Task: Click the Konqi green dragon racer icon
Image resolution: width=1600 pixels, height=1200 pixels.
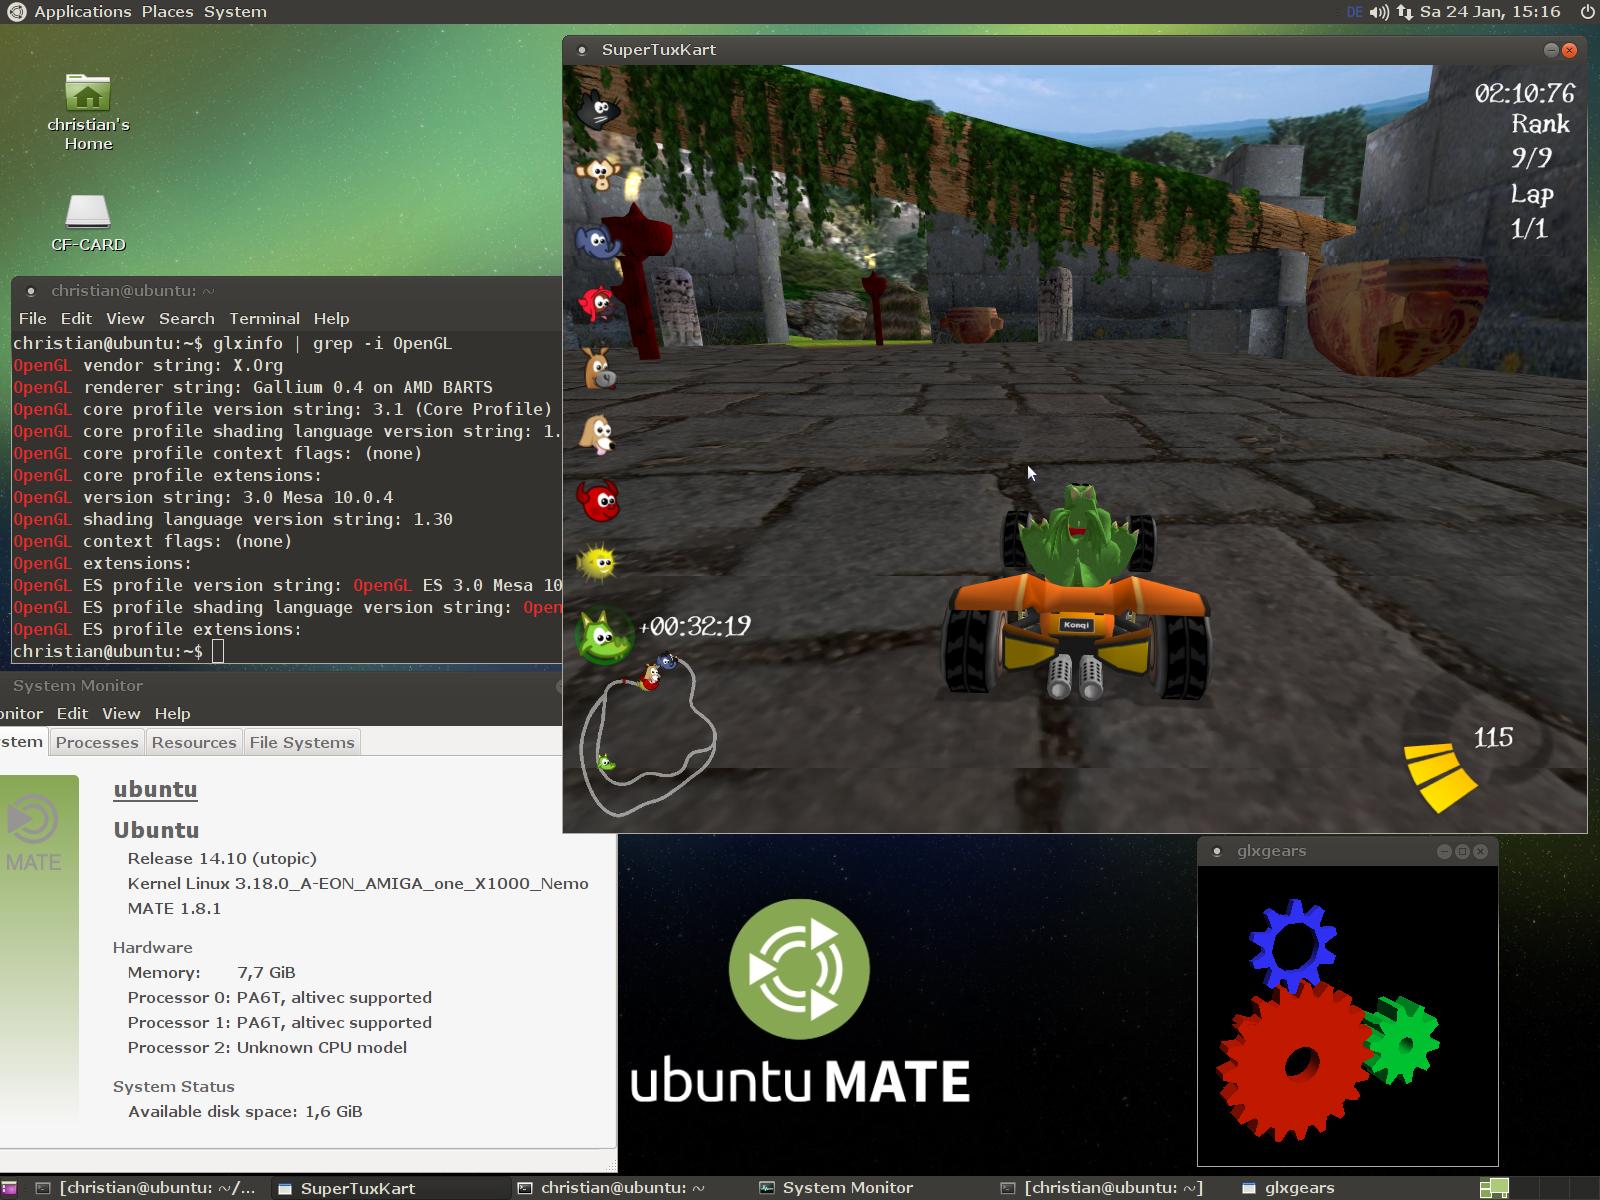Action: [x=603, y=635]
